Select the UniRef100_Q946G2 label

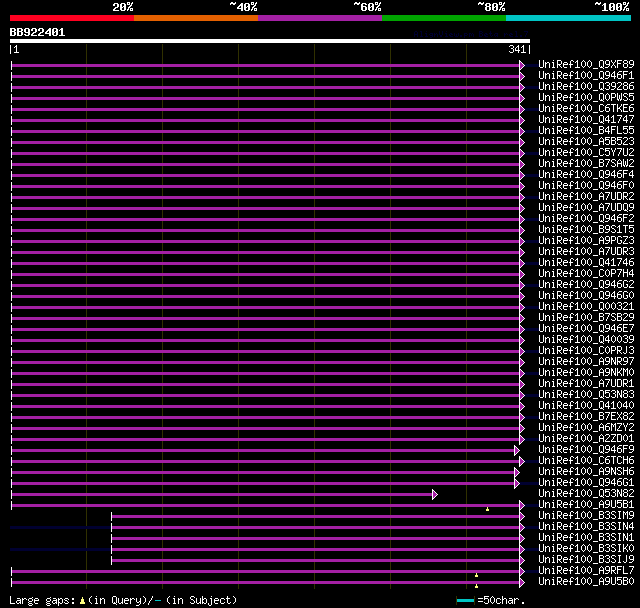586,285
